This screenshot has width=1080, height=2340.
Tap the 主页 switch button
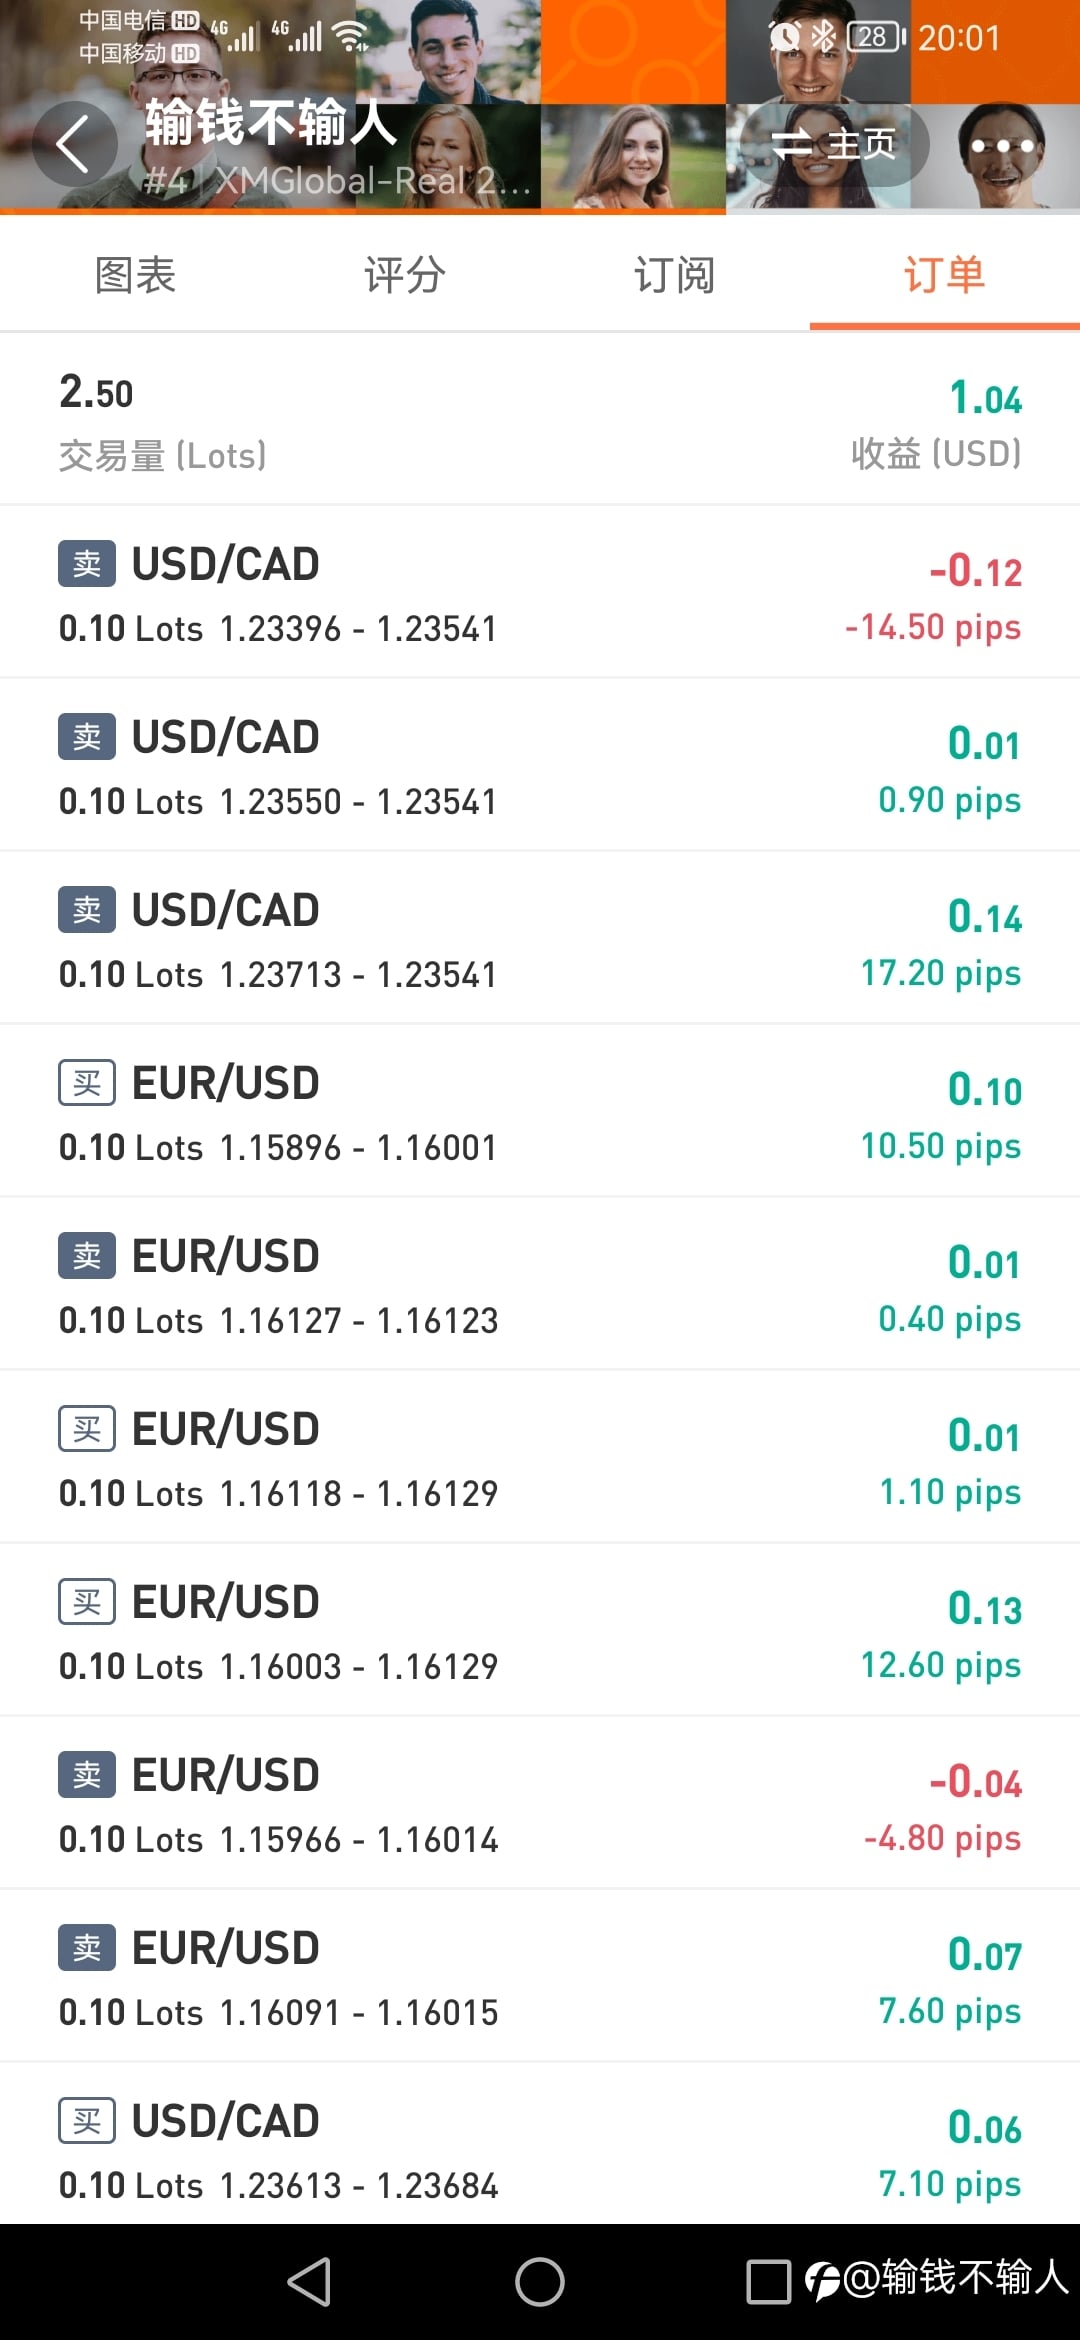click(x=833, y=144)
